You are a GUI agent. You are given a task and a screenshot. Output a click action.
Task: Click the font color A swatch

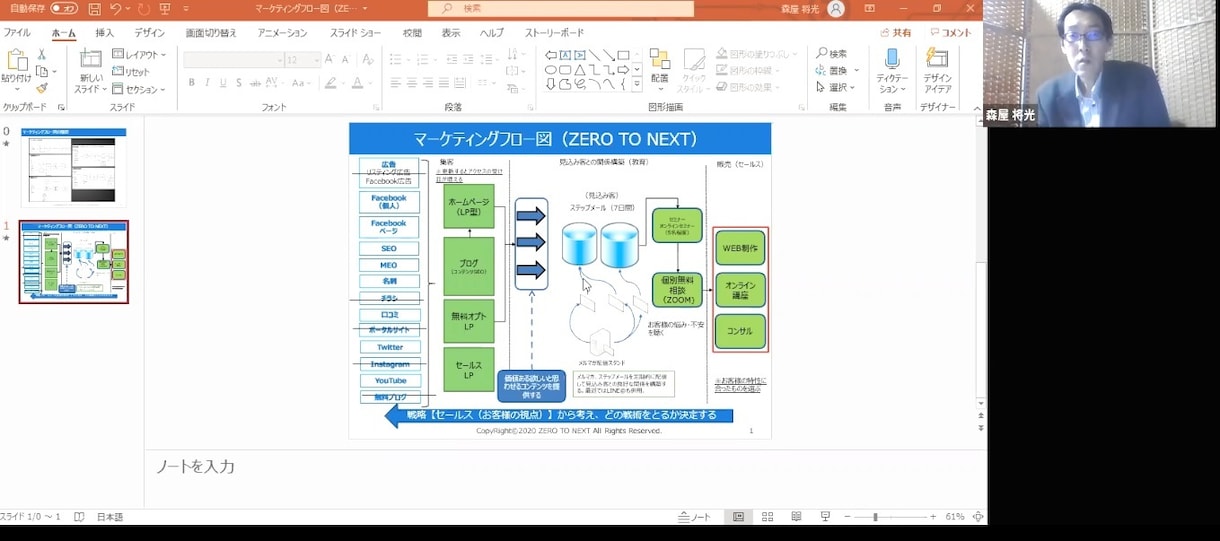[357, 83]
